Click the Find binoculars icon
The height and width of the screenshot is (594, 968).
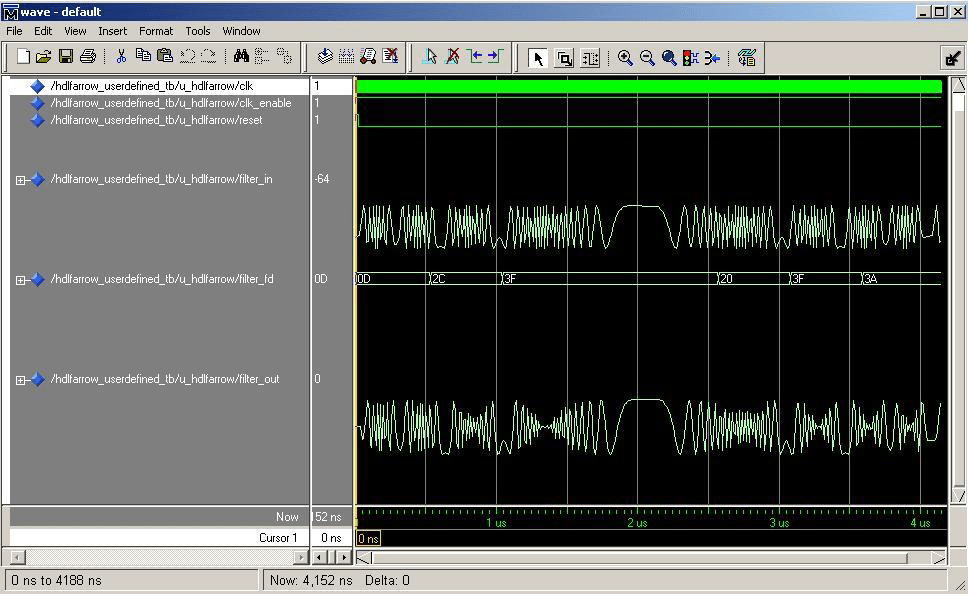pyautogui.click(x=241, y=57)
